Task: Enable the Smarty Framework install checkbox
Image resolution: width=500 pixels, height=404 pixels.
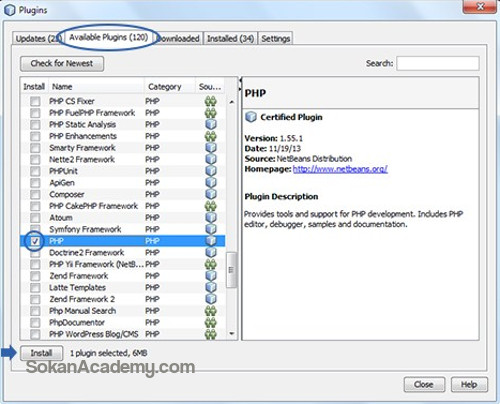Action: [x=35, y=148]
